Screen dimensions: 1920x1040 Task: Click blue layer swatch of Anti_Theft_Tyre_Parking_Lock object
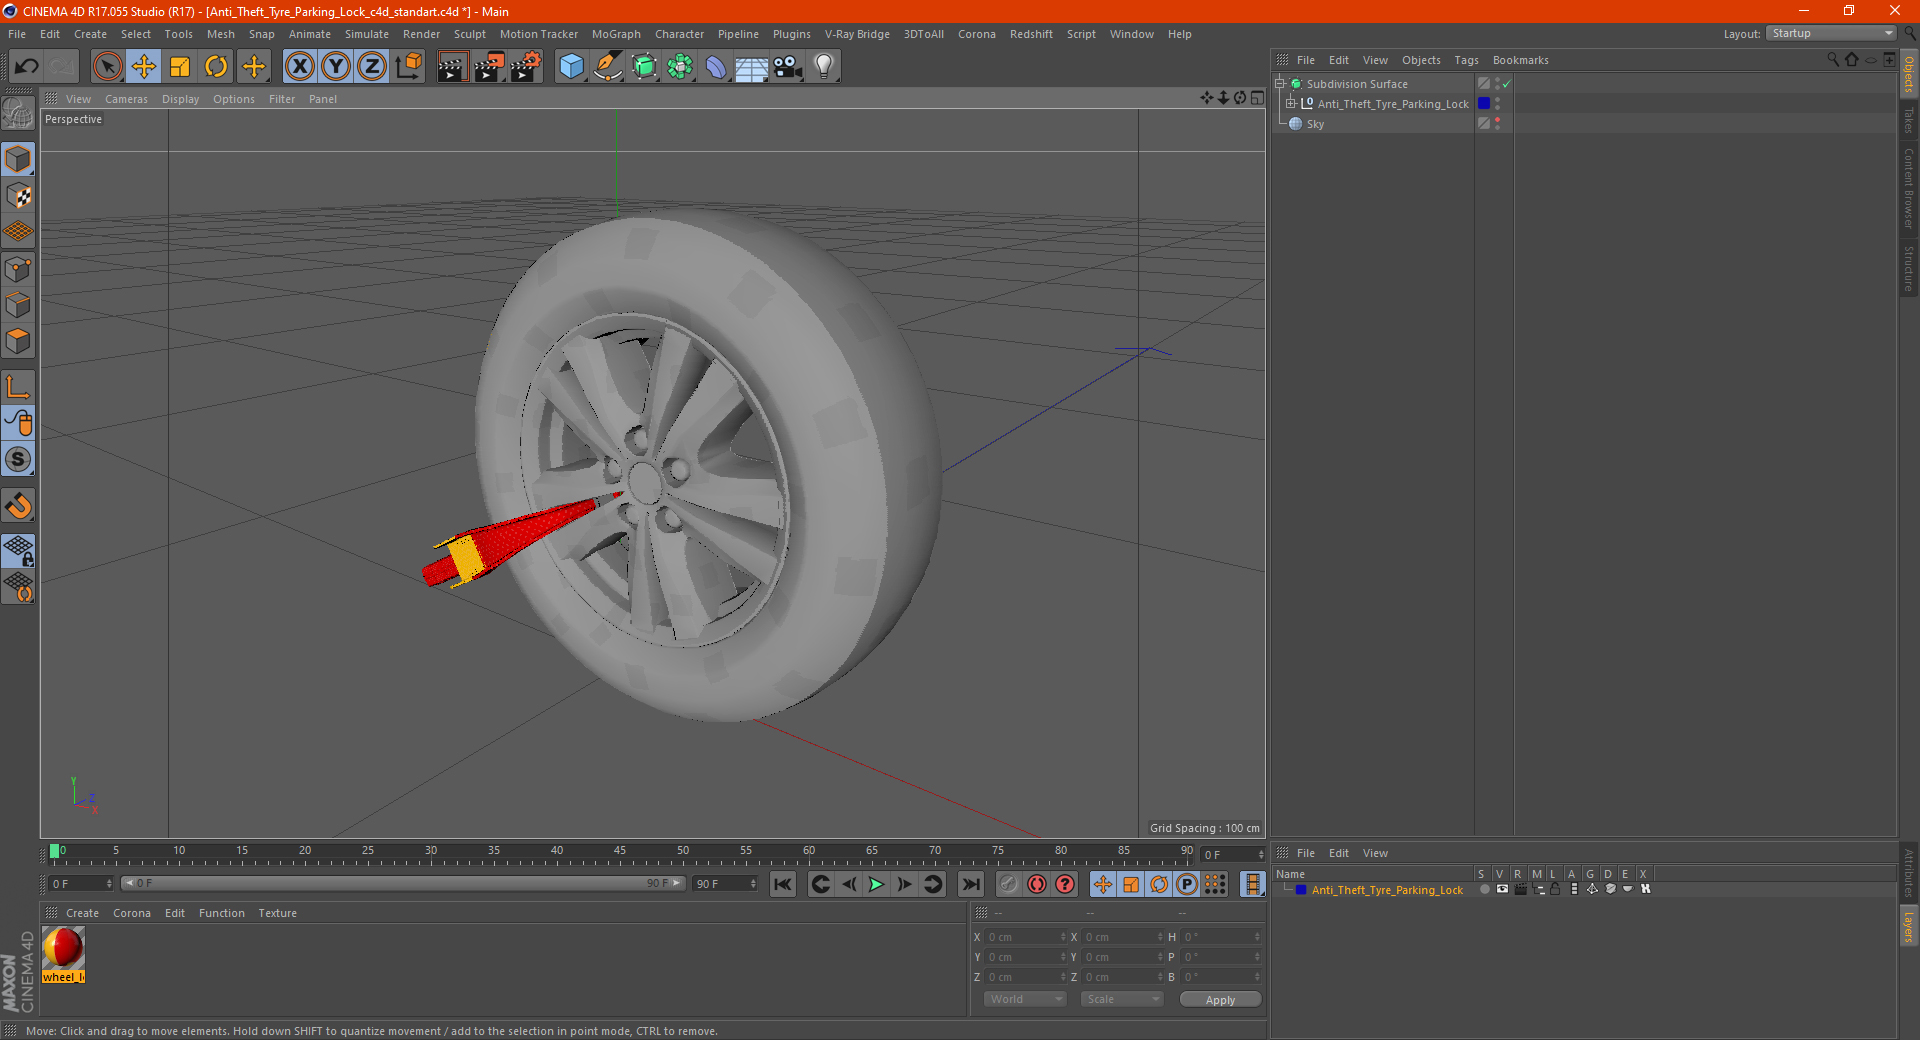click(1484, 103)
